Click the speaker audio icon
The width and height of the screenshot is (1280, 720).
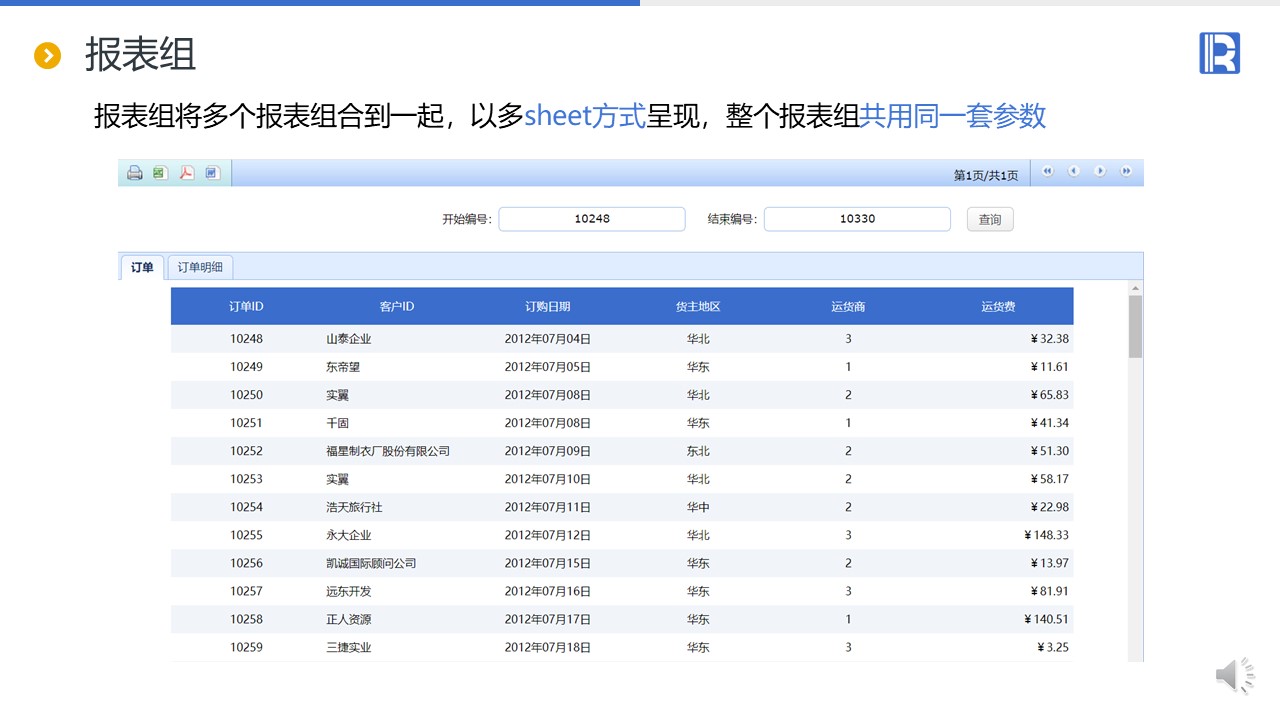(x=1234, y=677)
